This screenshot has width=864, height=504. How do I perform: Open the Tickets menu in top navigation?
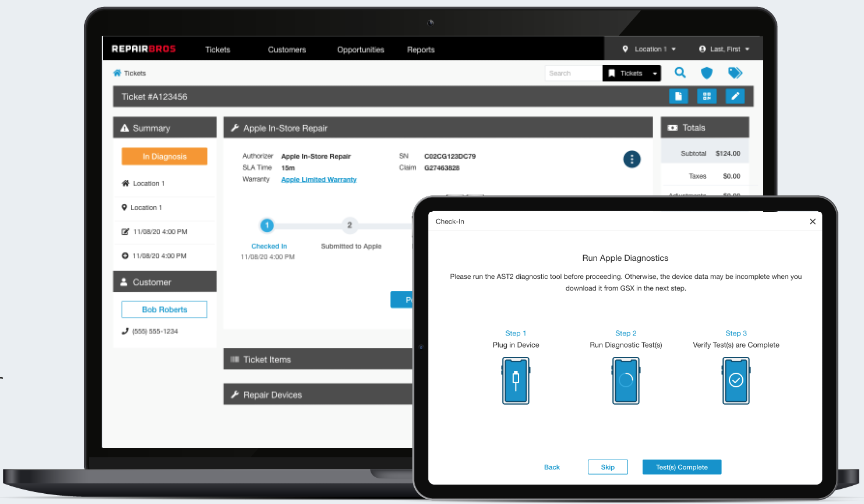point(218,50)
